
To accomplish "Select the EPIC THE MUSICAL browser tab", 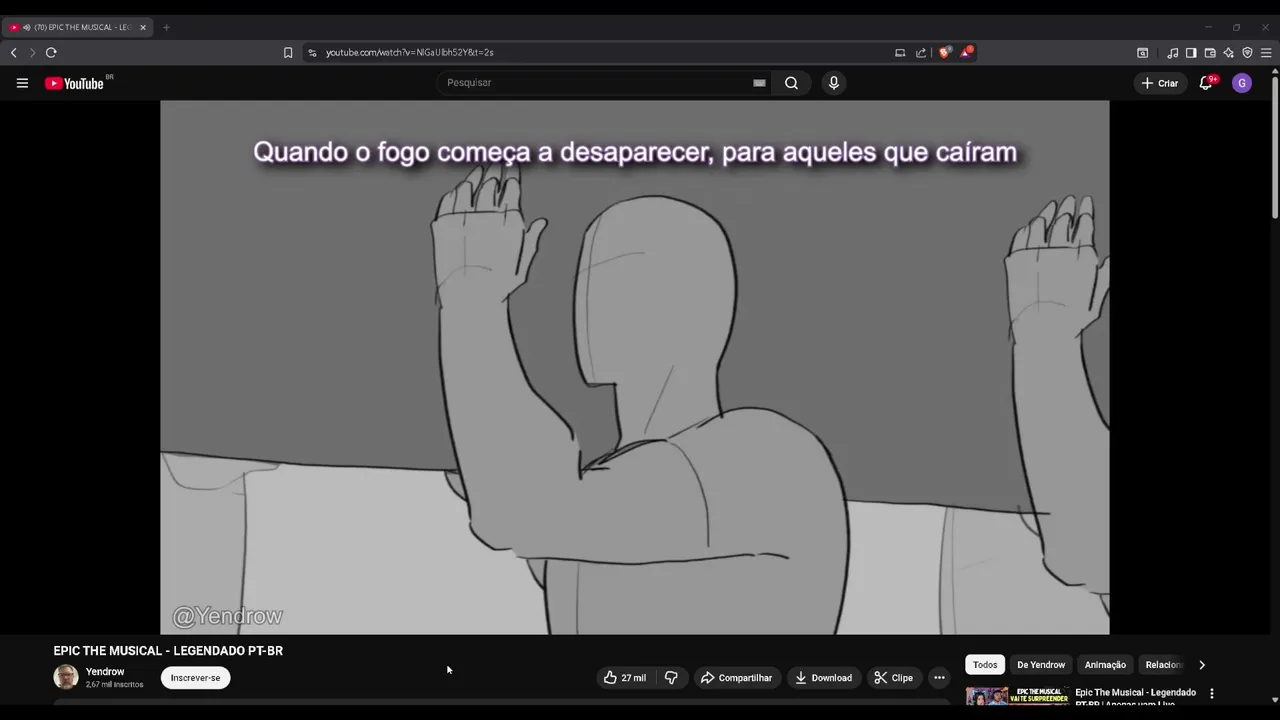I will tap(80, 27).
